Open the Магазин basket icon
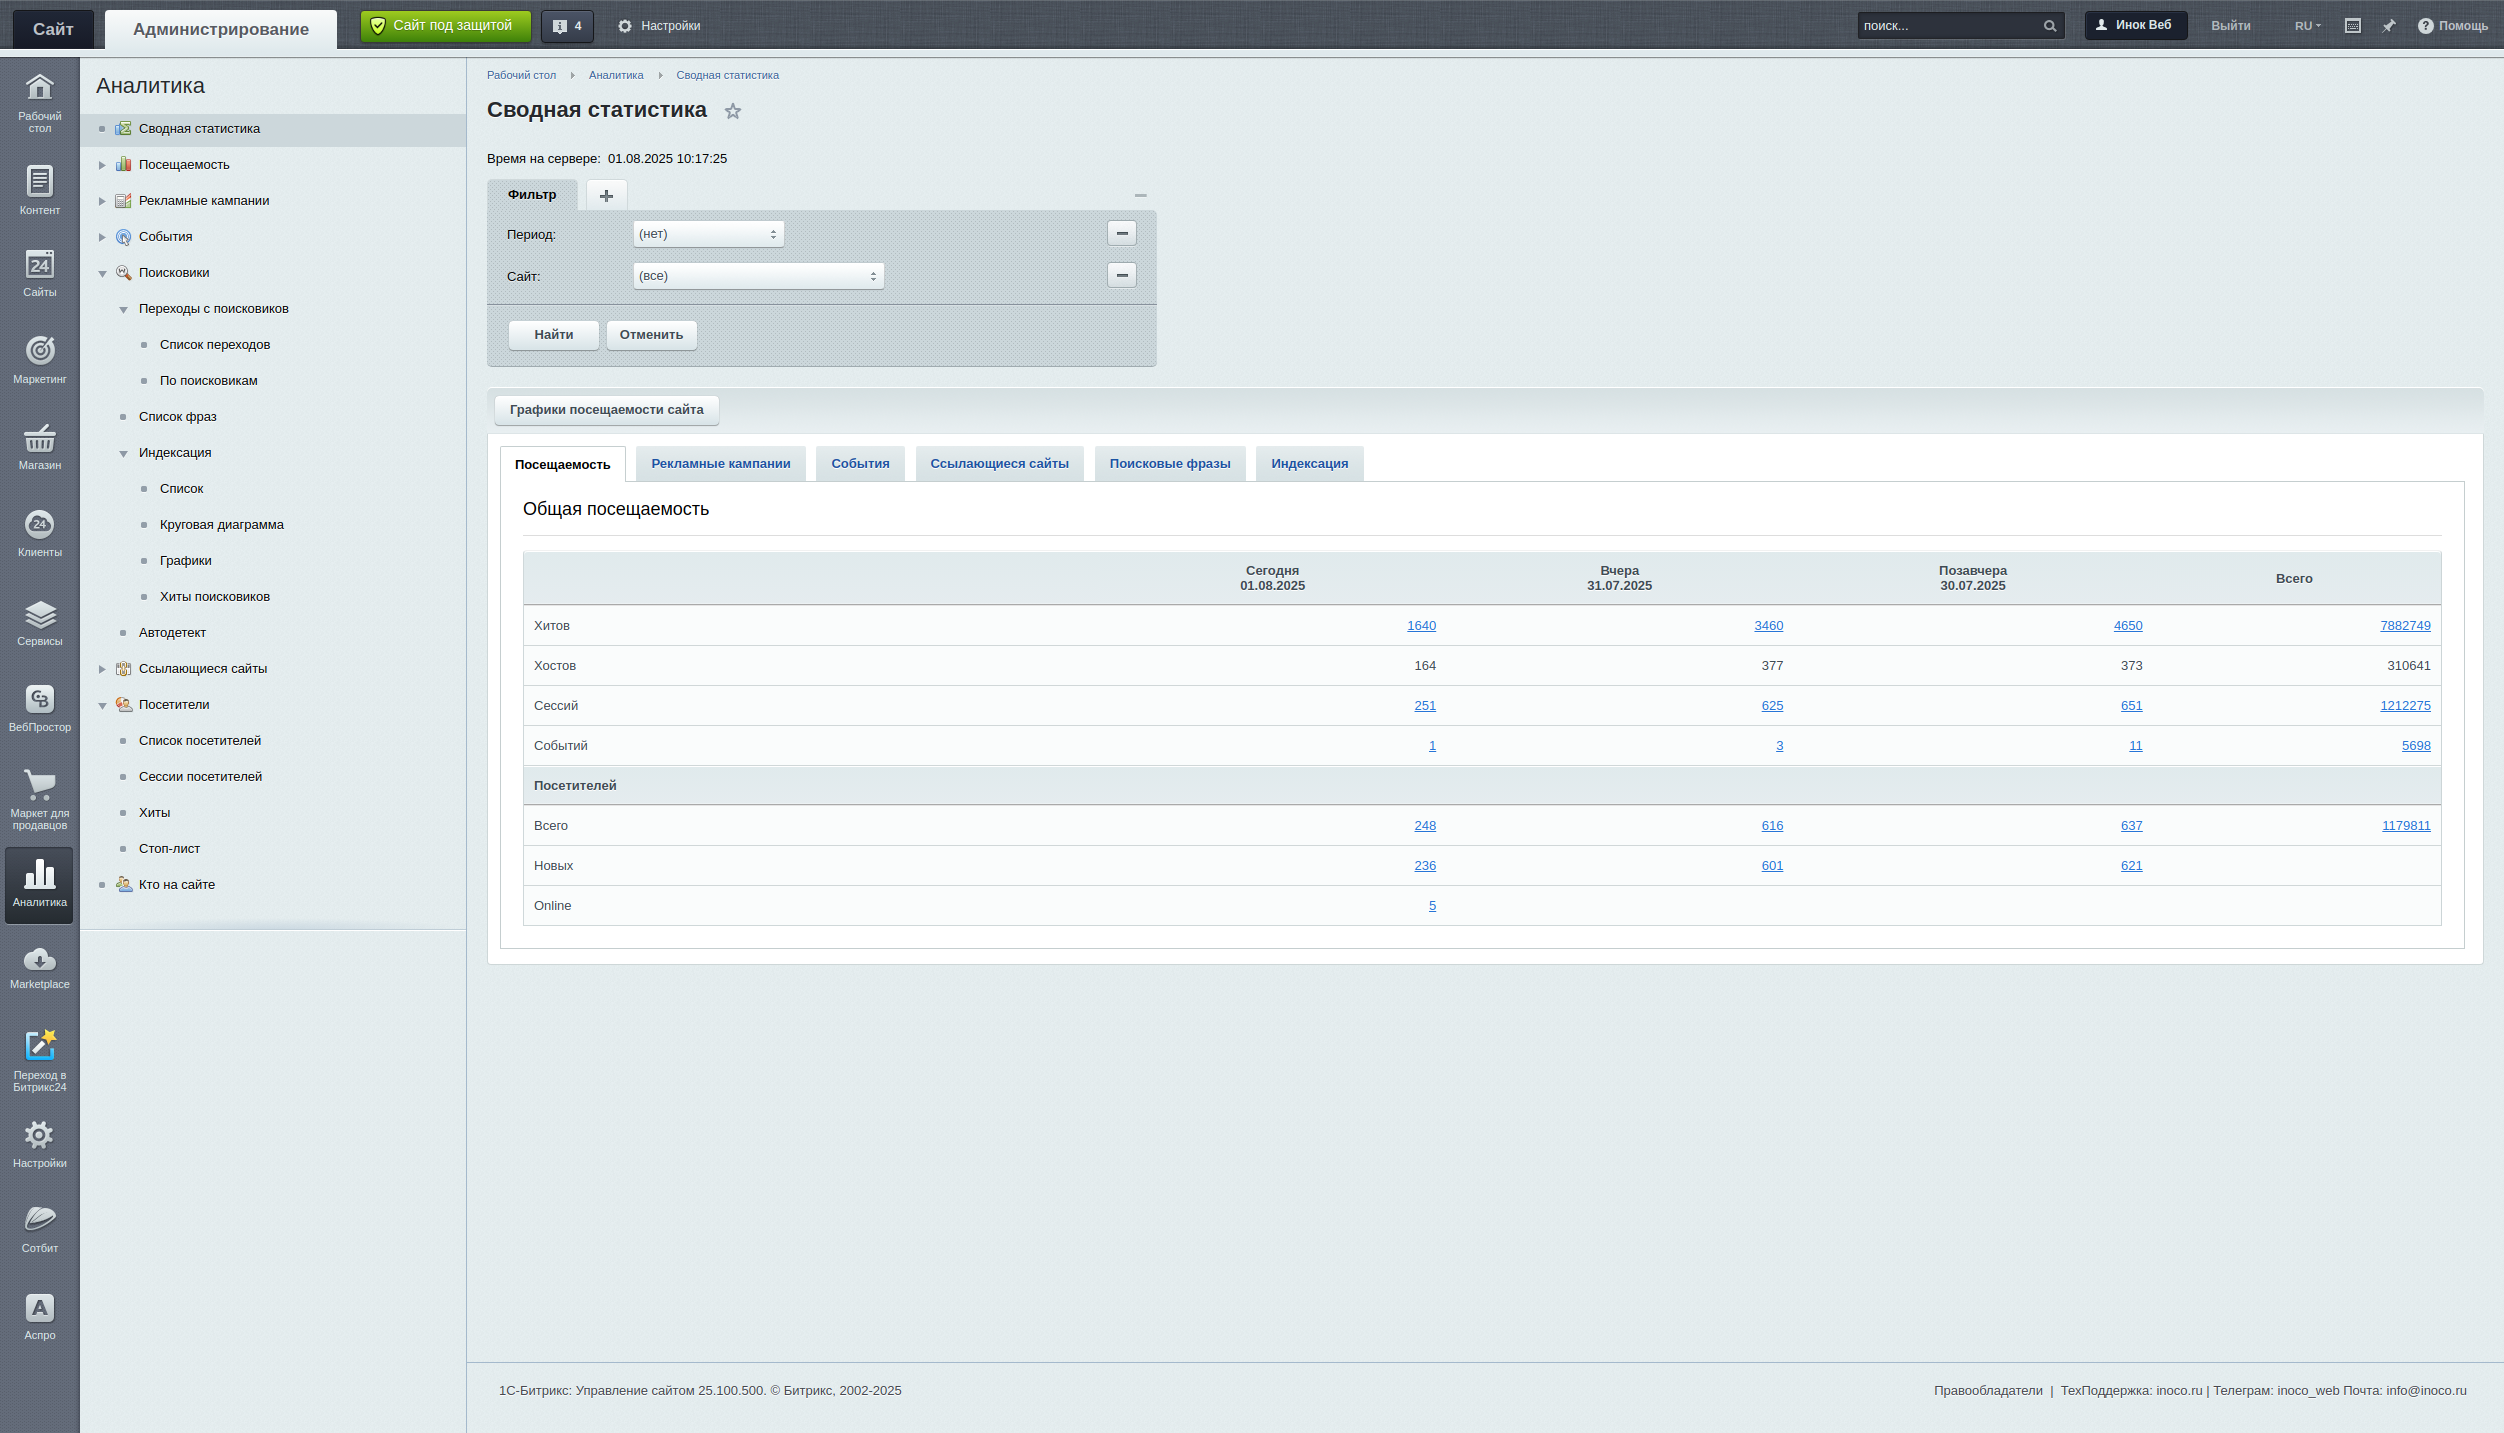 coord(39,446)
